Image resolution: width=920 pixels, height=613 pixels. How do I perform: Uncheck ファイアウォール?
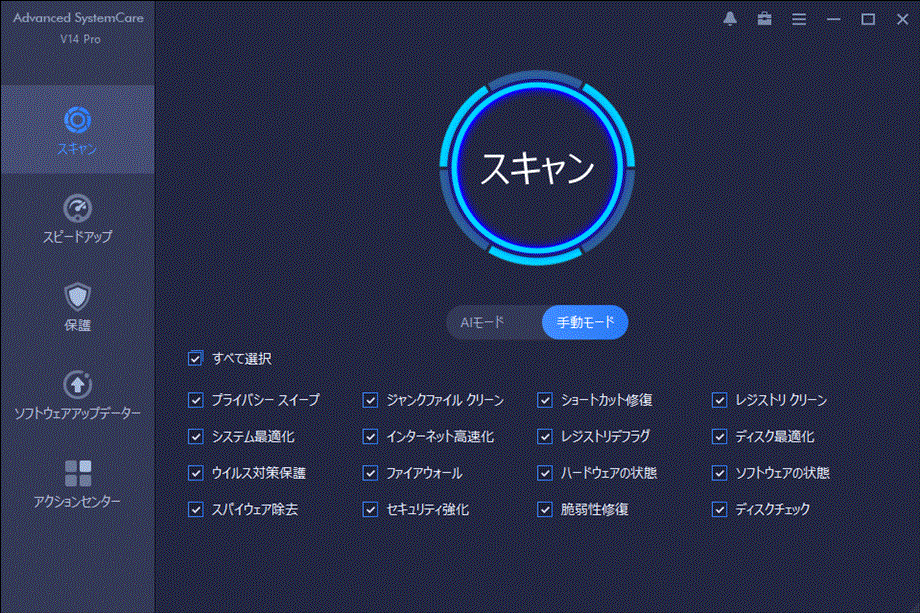370,473
